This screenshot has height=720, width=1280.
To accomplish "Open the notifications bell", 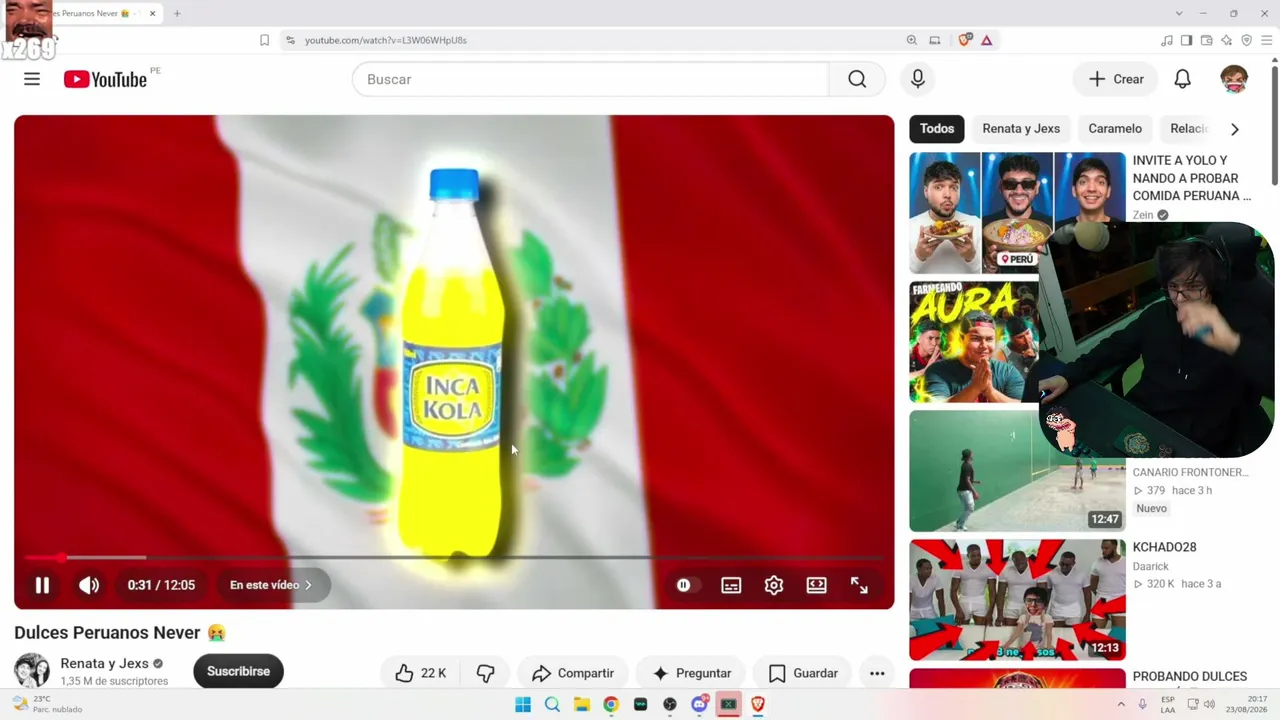I will (1182, 79).
